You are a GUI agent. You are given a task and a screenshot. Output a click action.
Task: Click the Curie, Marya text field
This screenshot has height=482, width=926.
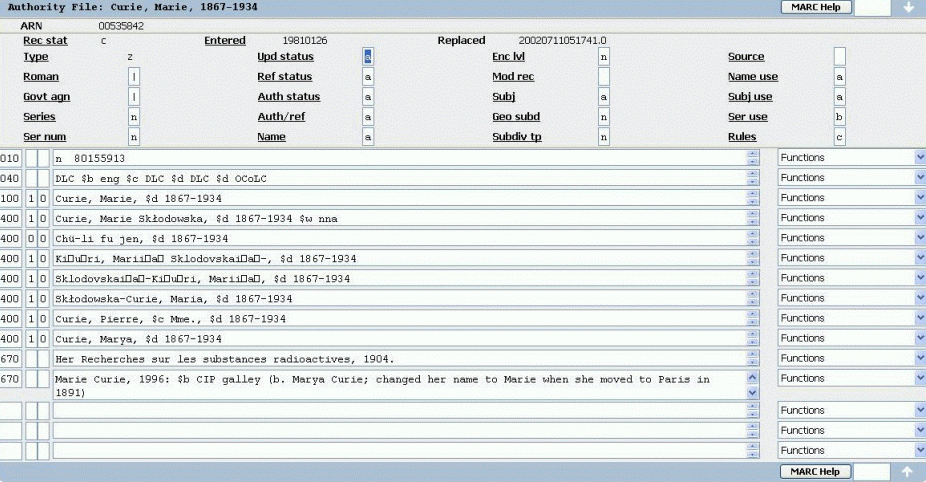(400, 338)
